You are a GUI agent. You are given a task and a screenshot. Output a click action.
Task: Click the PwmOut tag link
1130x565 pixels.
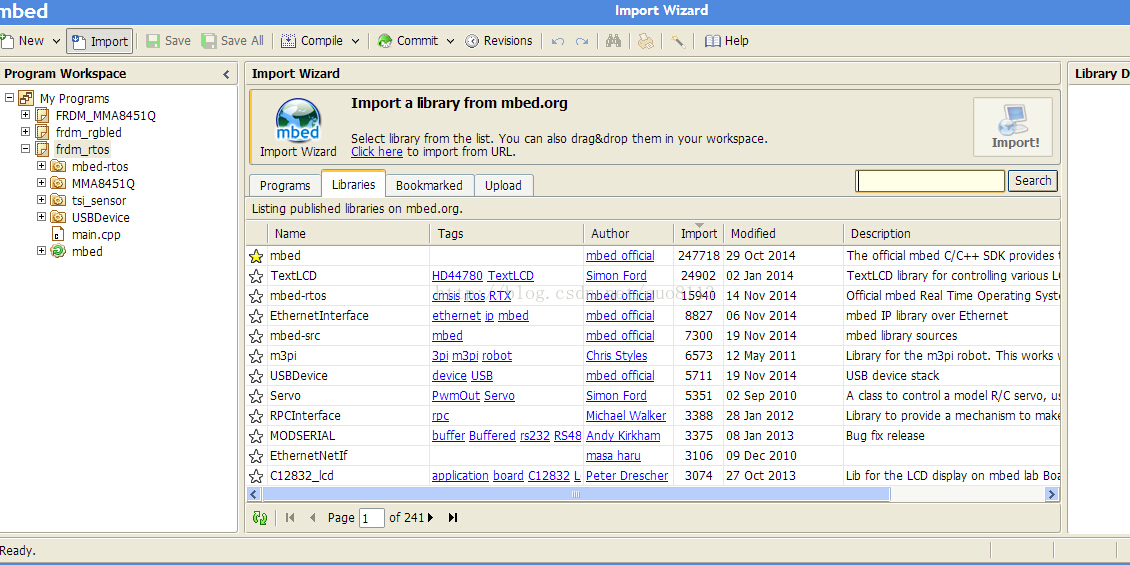pyautogui.click(x=456, y=396)
